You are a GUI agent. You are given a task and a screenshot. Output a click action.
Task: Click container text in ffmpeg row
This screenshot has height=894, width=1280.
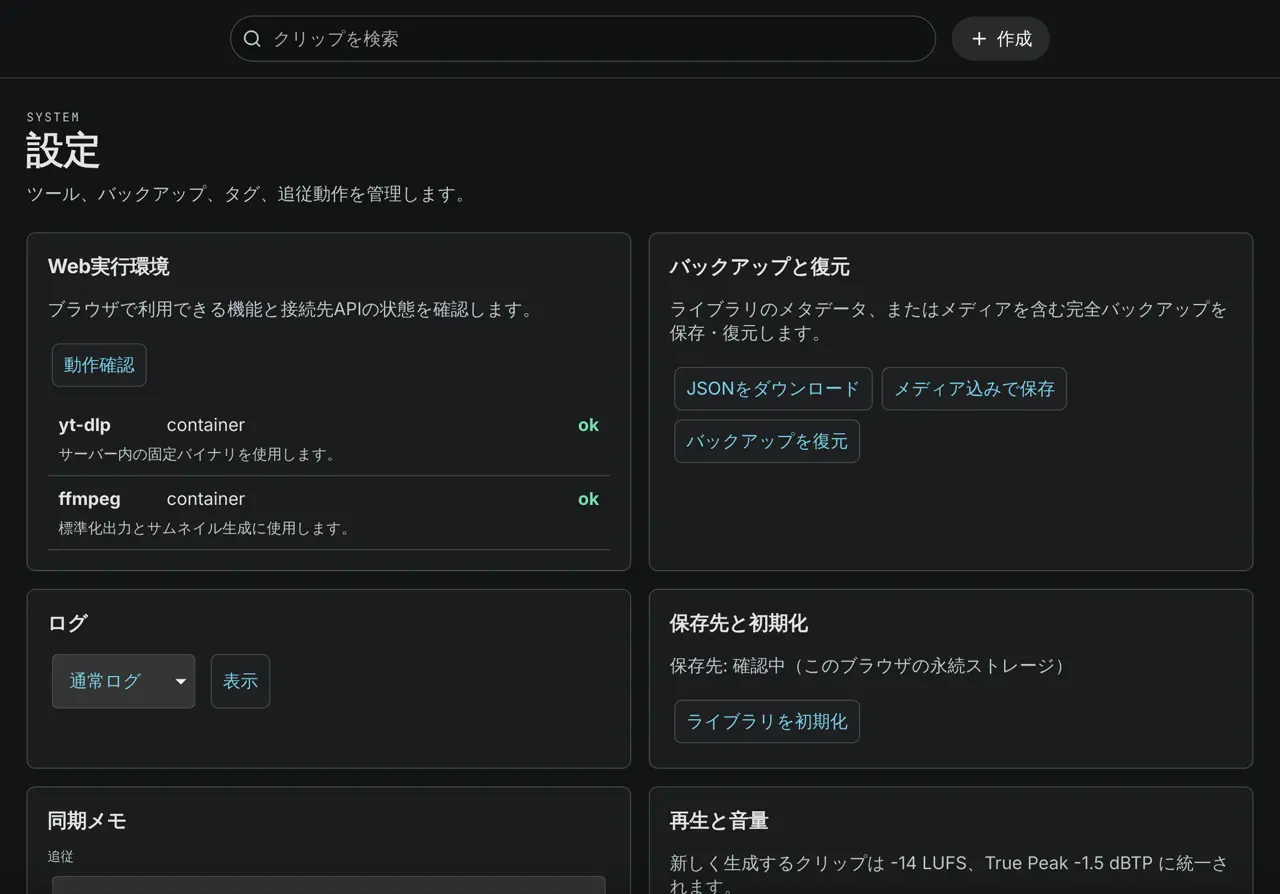(x=206, y=499)
